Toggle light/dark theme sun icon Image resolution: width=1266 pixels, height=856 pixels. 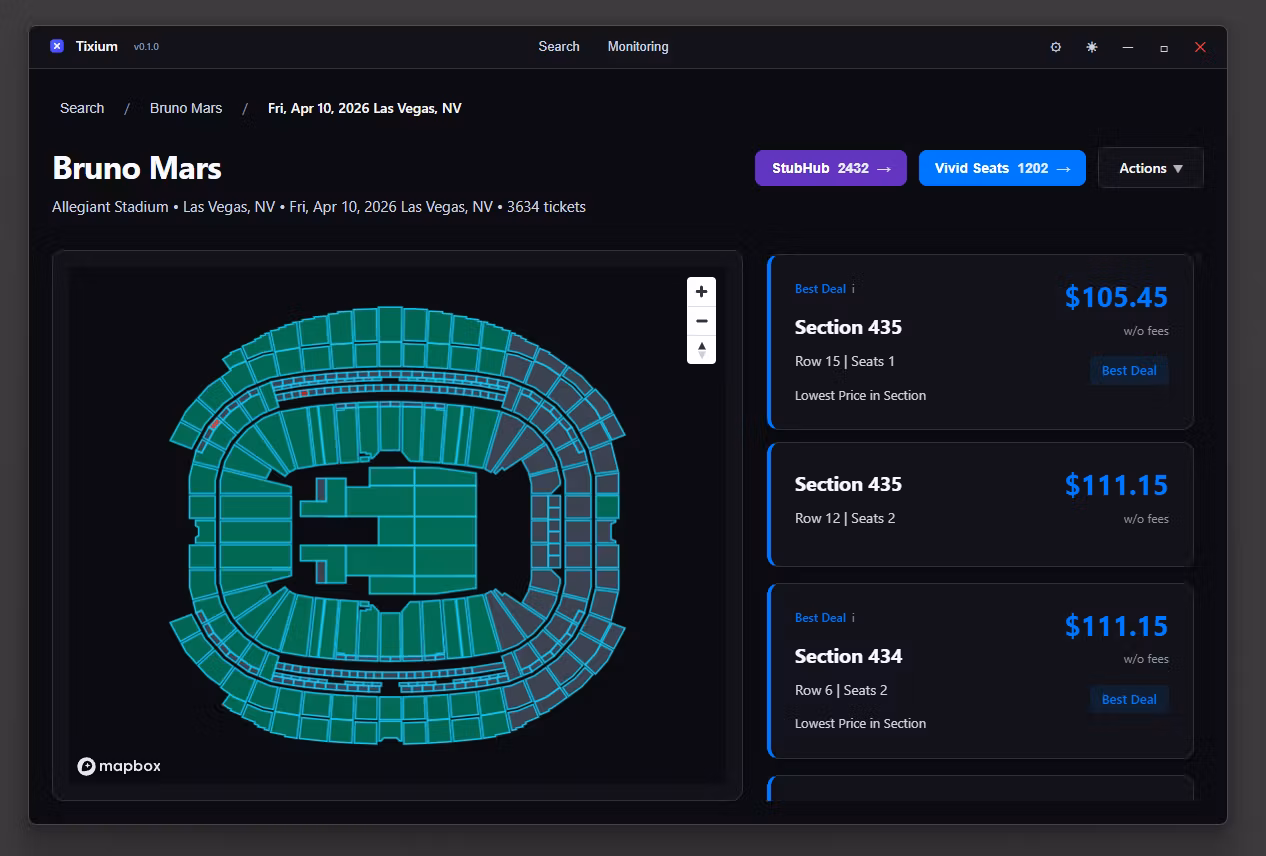[x=1091, y=47]
